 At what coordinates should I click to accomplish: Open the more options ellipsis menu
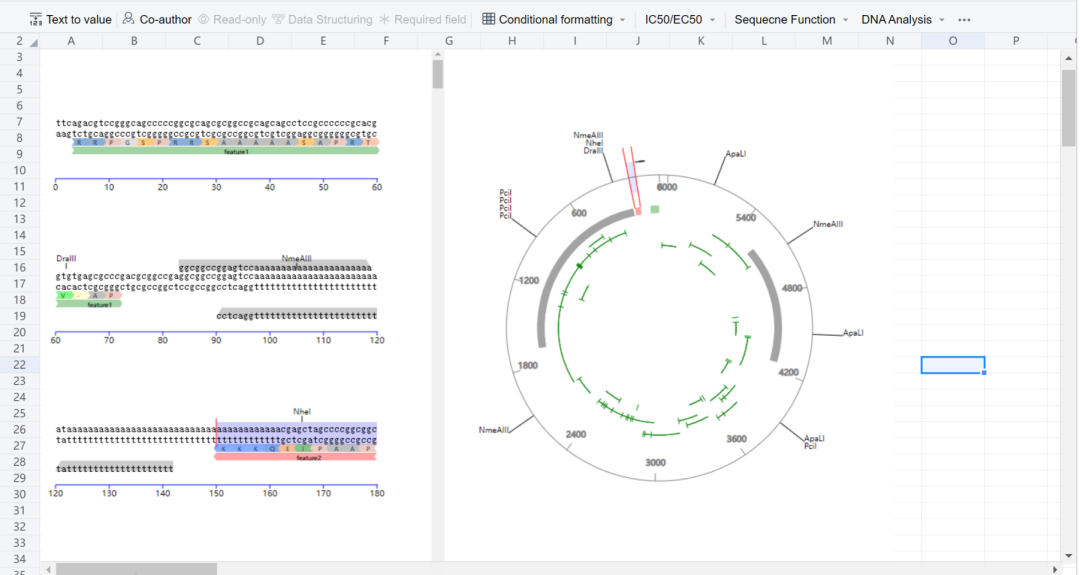[x=964, y=20]
